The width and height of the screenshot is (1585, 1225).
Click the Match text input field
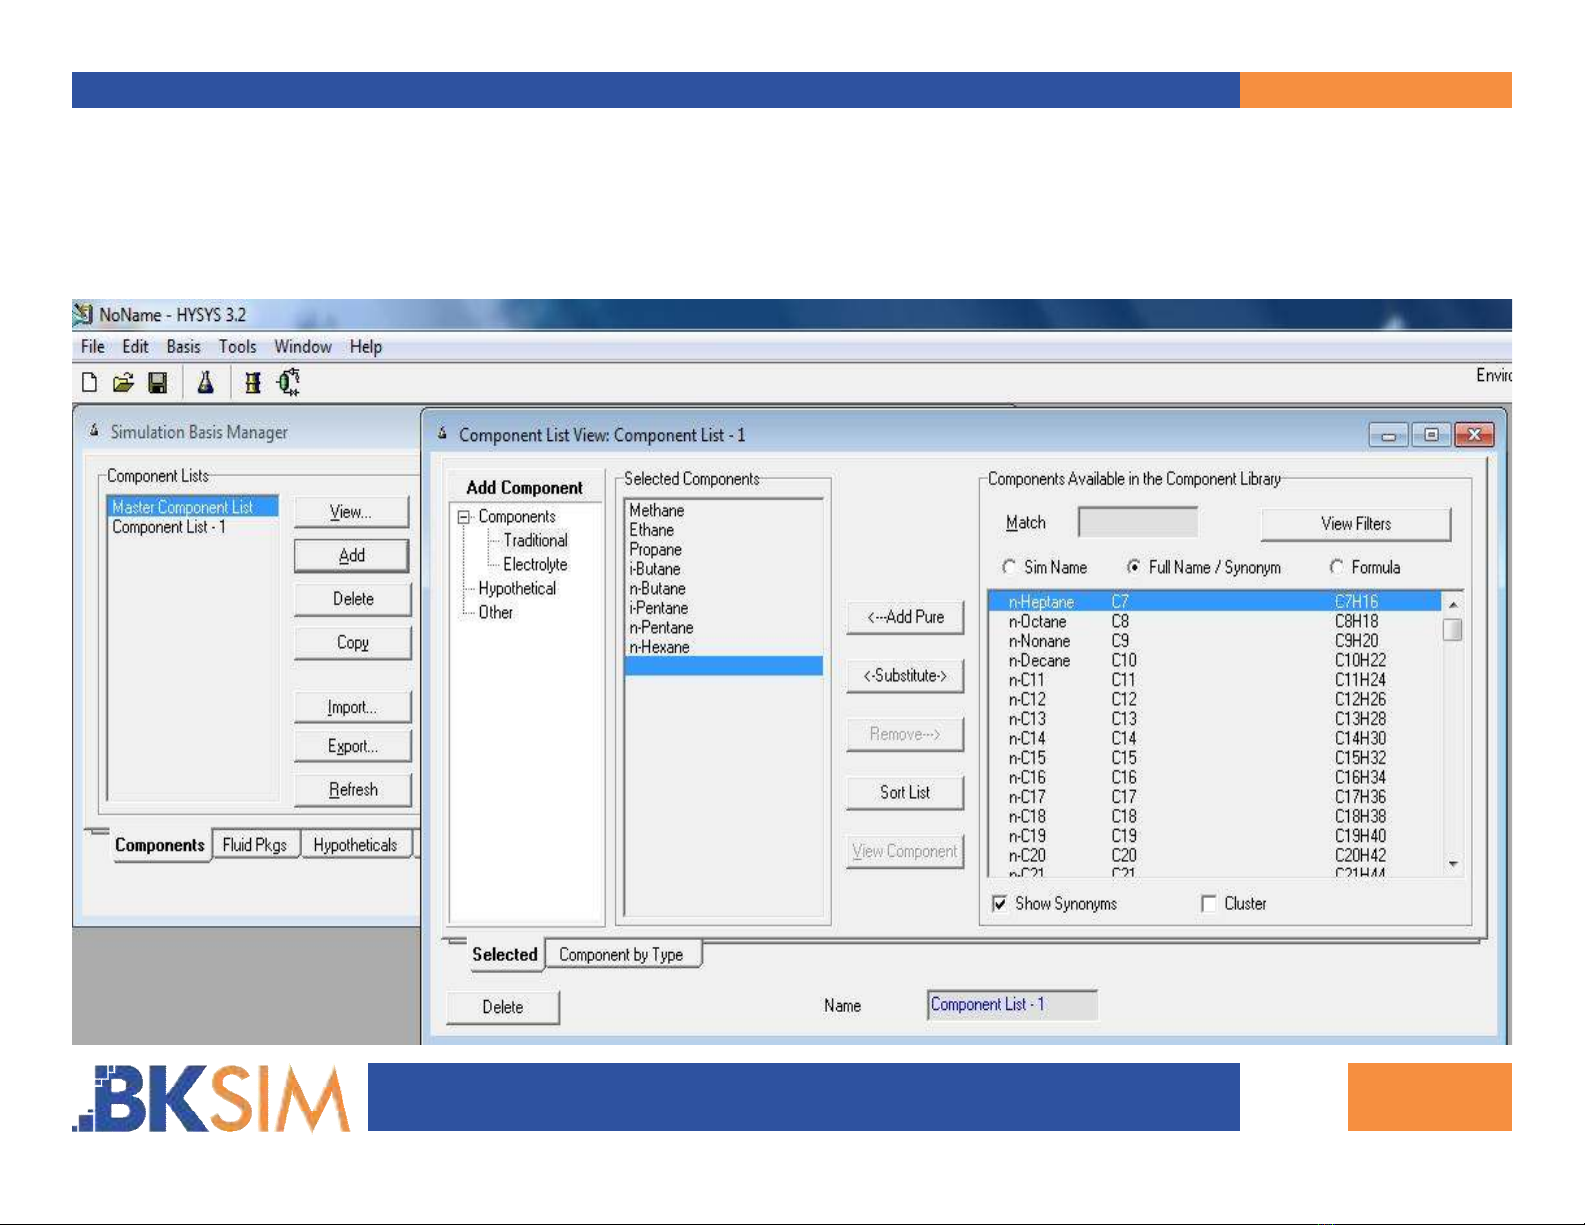click(1137, 523)
